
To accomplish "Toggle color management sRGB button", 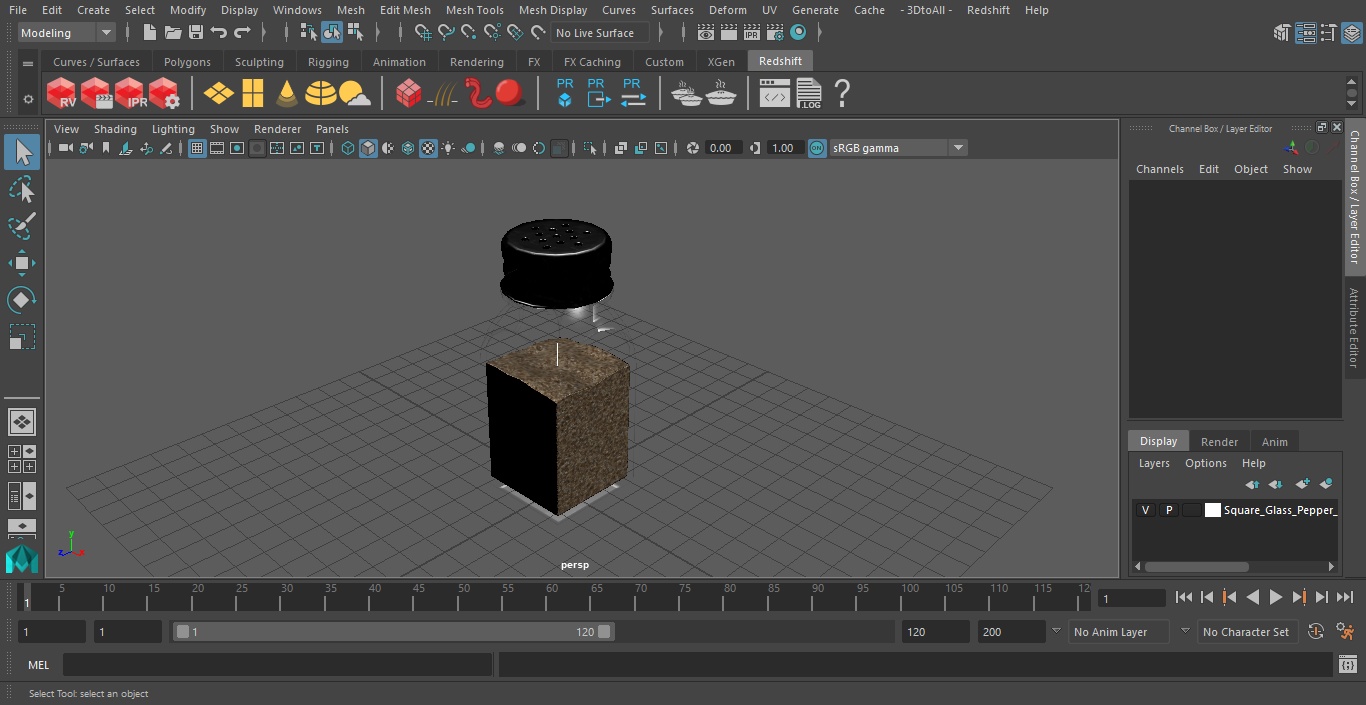I will (x=817, y=148).
